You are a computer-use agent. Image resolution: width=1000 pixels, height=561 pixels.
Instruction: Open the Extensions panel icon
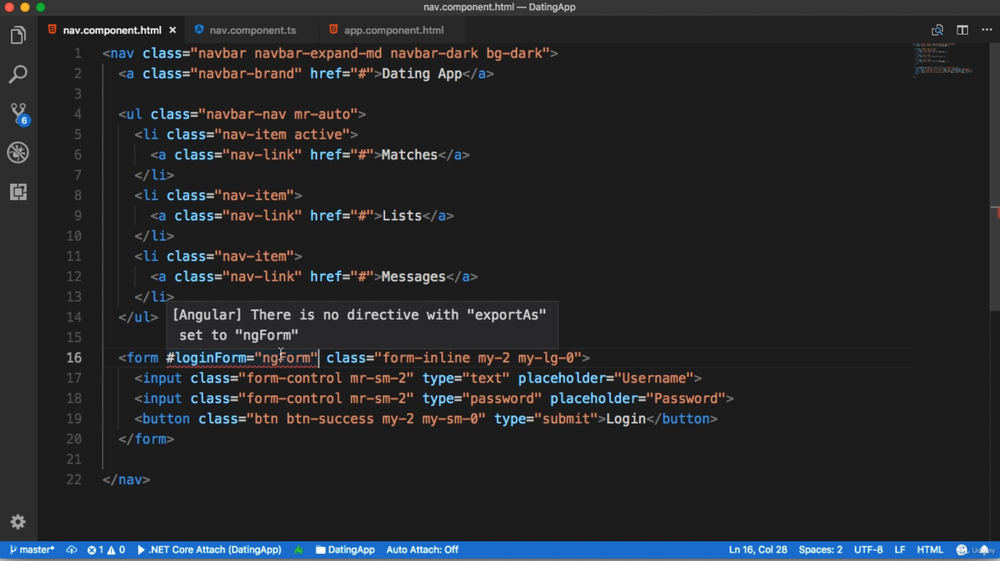point(18,192)
